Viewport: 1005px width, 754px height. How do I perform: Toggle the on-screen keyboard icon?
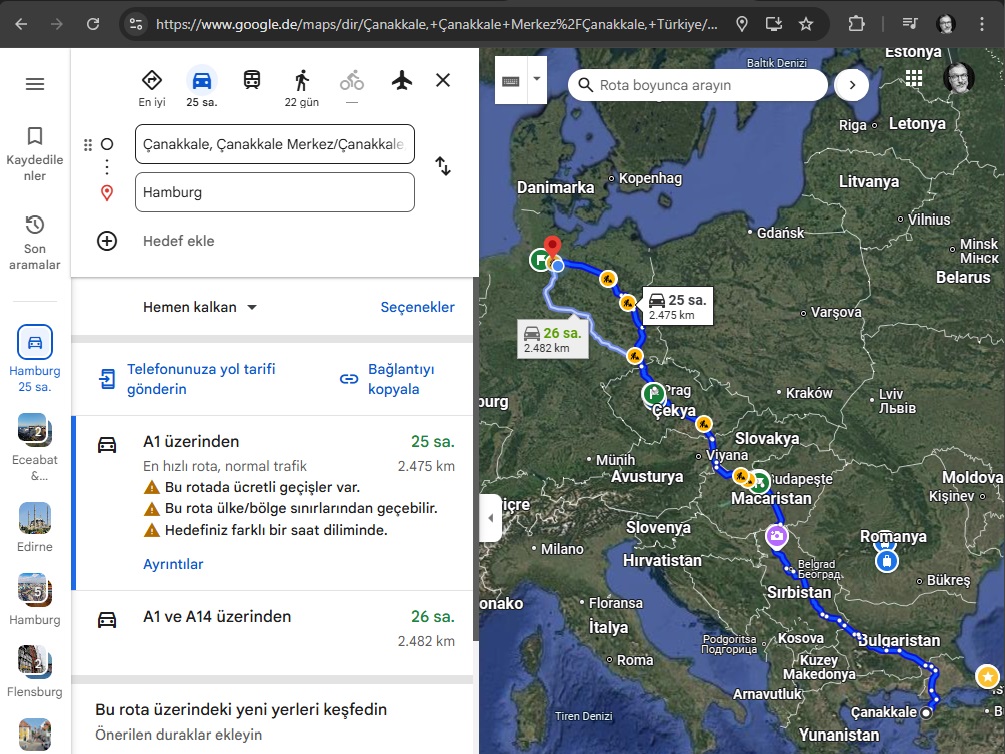click(511, 80)
